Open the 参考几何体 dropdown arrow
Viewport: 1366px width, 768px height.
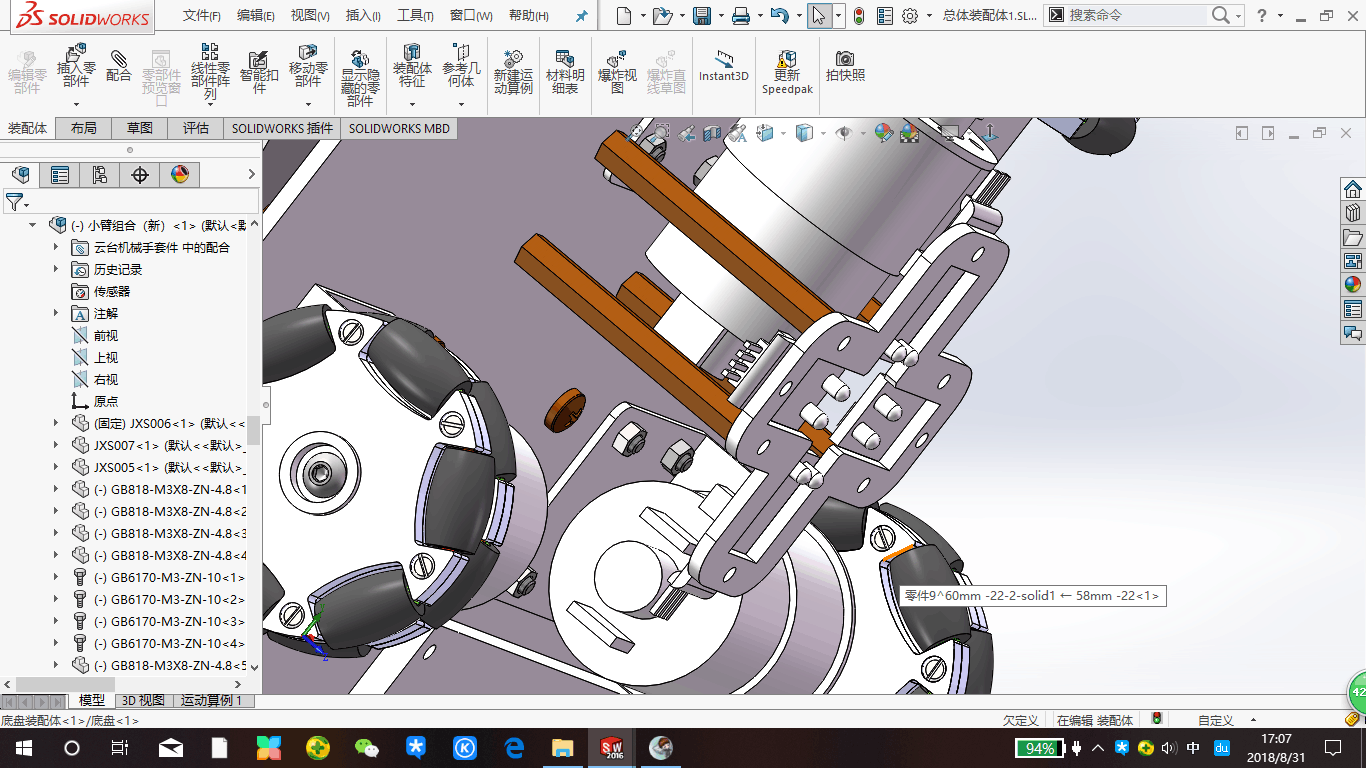point(461,103)
